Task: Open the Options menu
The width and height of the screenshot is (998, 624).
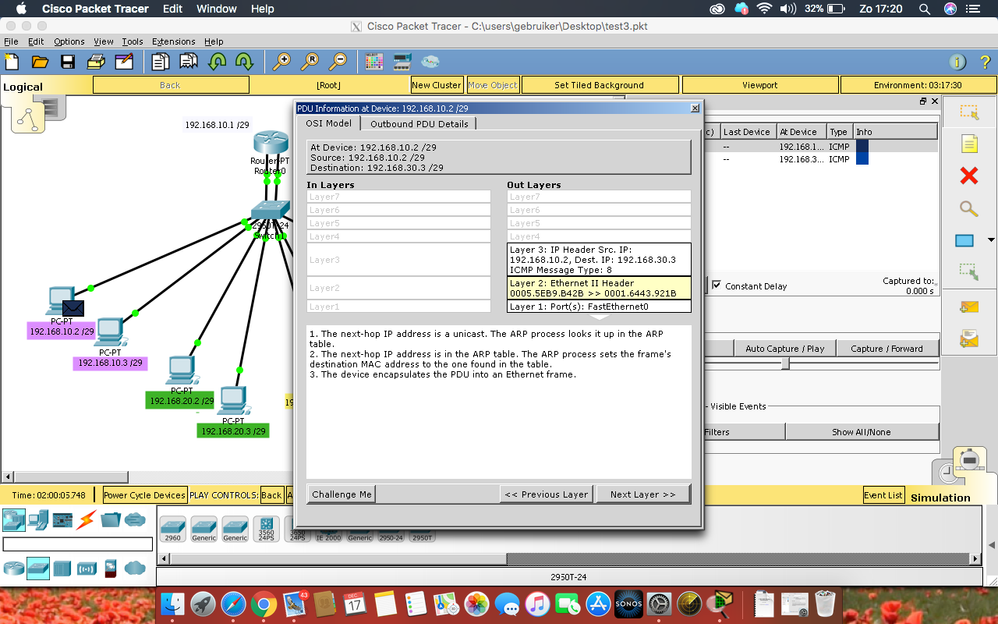Action: [69, 41]
